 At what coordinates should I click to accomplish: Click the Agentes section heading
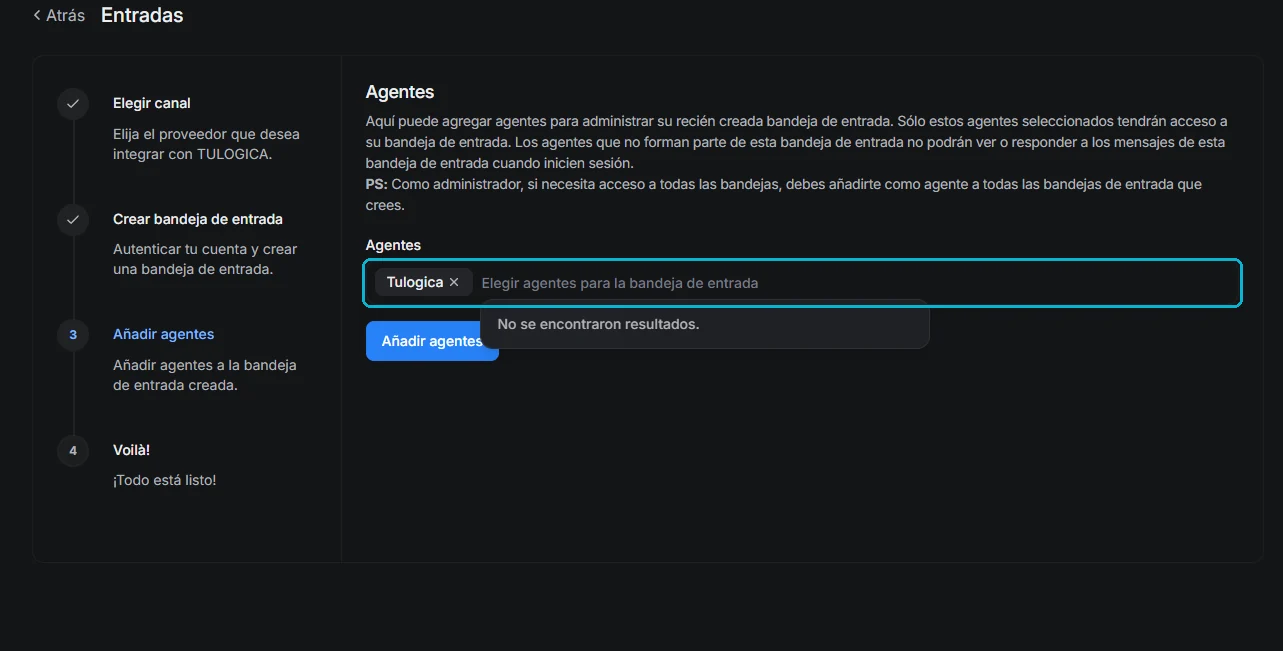[400, 92]
